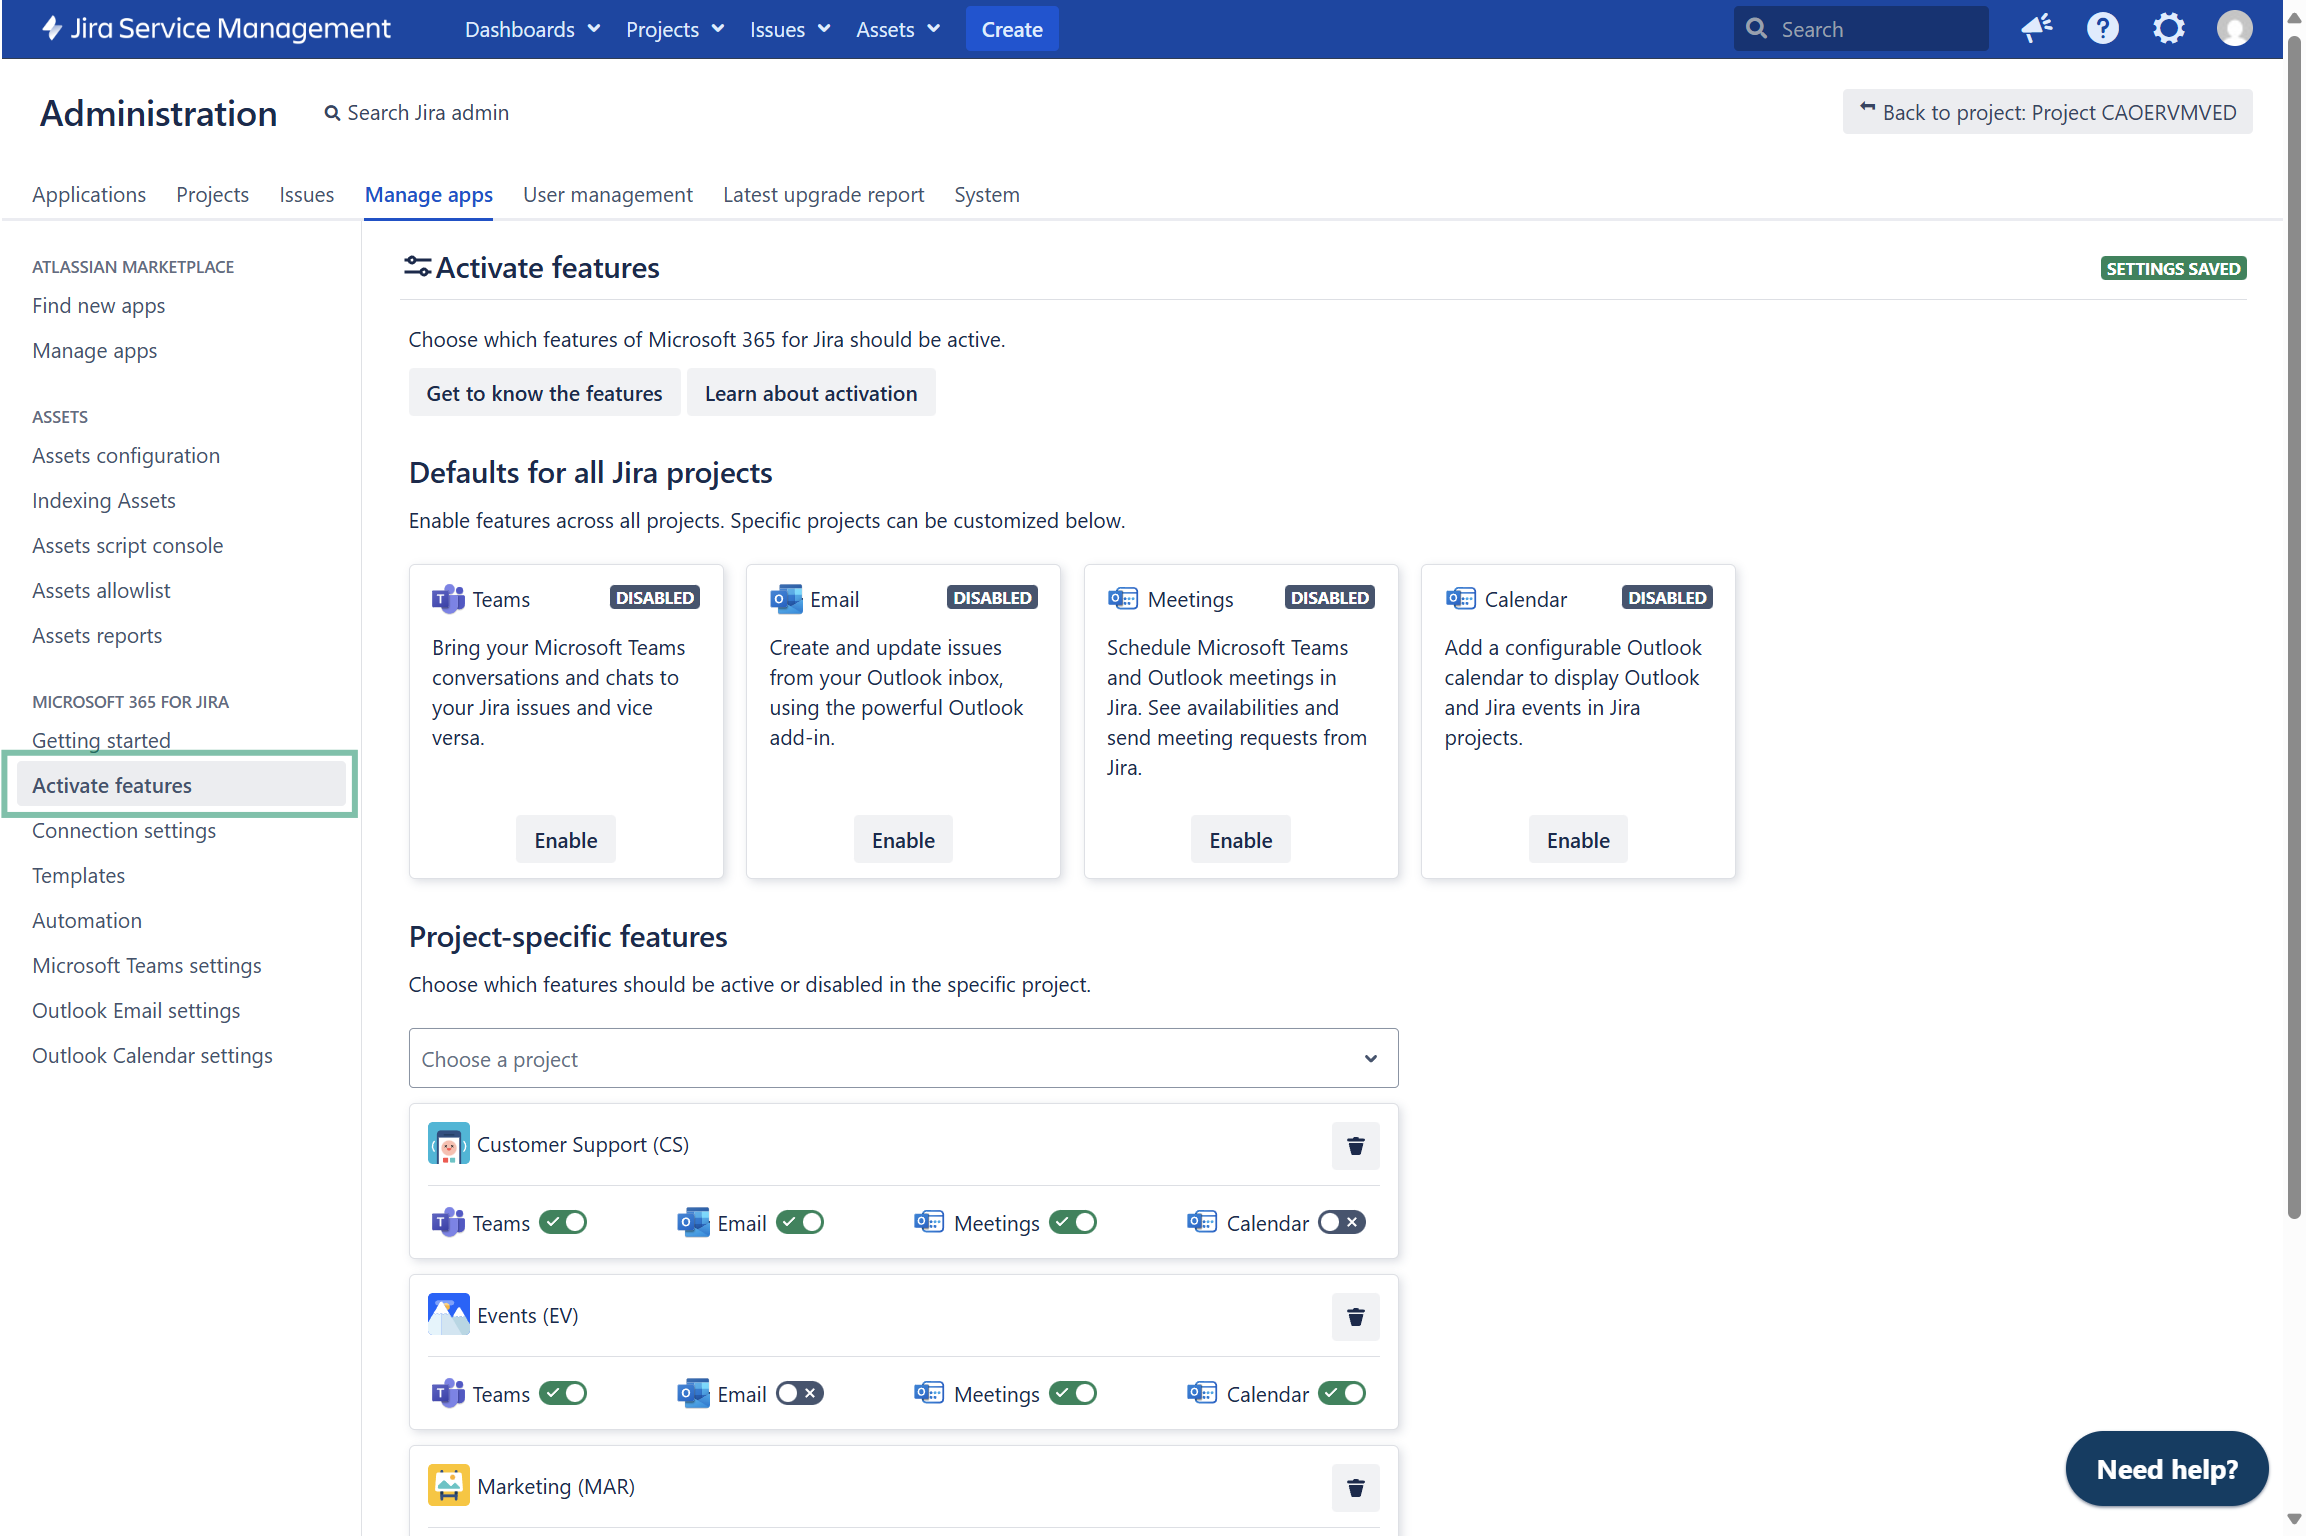The image size is (2306, 1536).
Task: Click the Events project trash icon
Action: tap(1355, 1316)
